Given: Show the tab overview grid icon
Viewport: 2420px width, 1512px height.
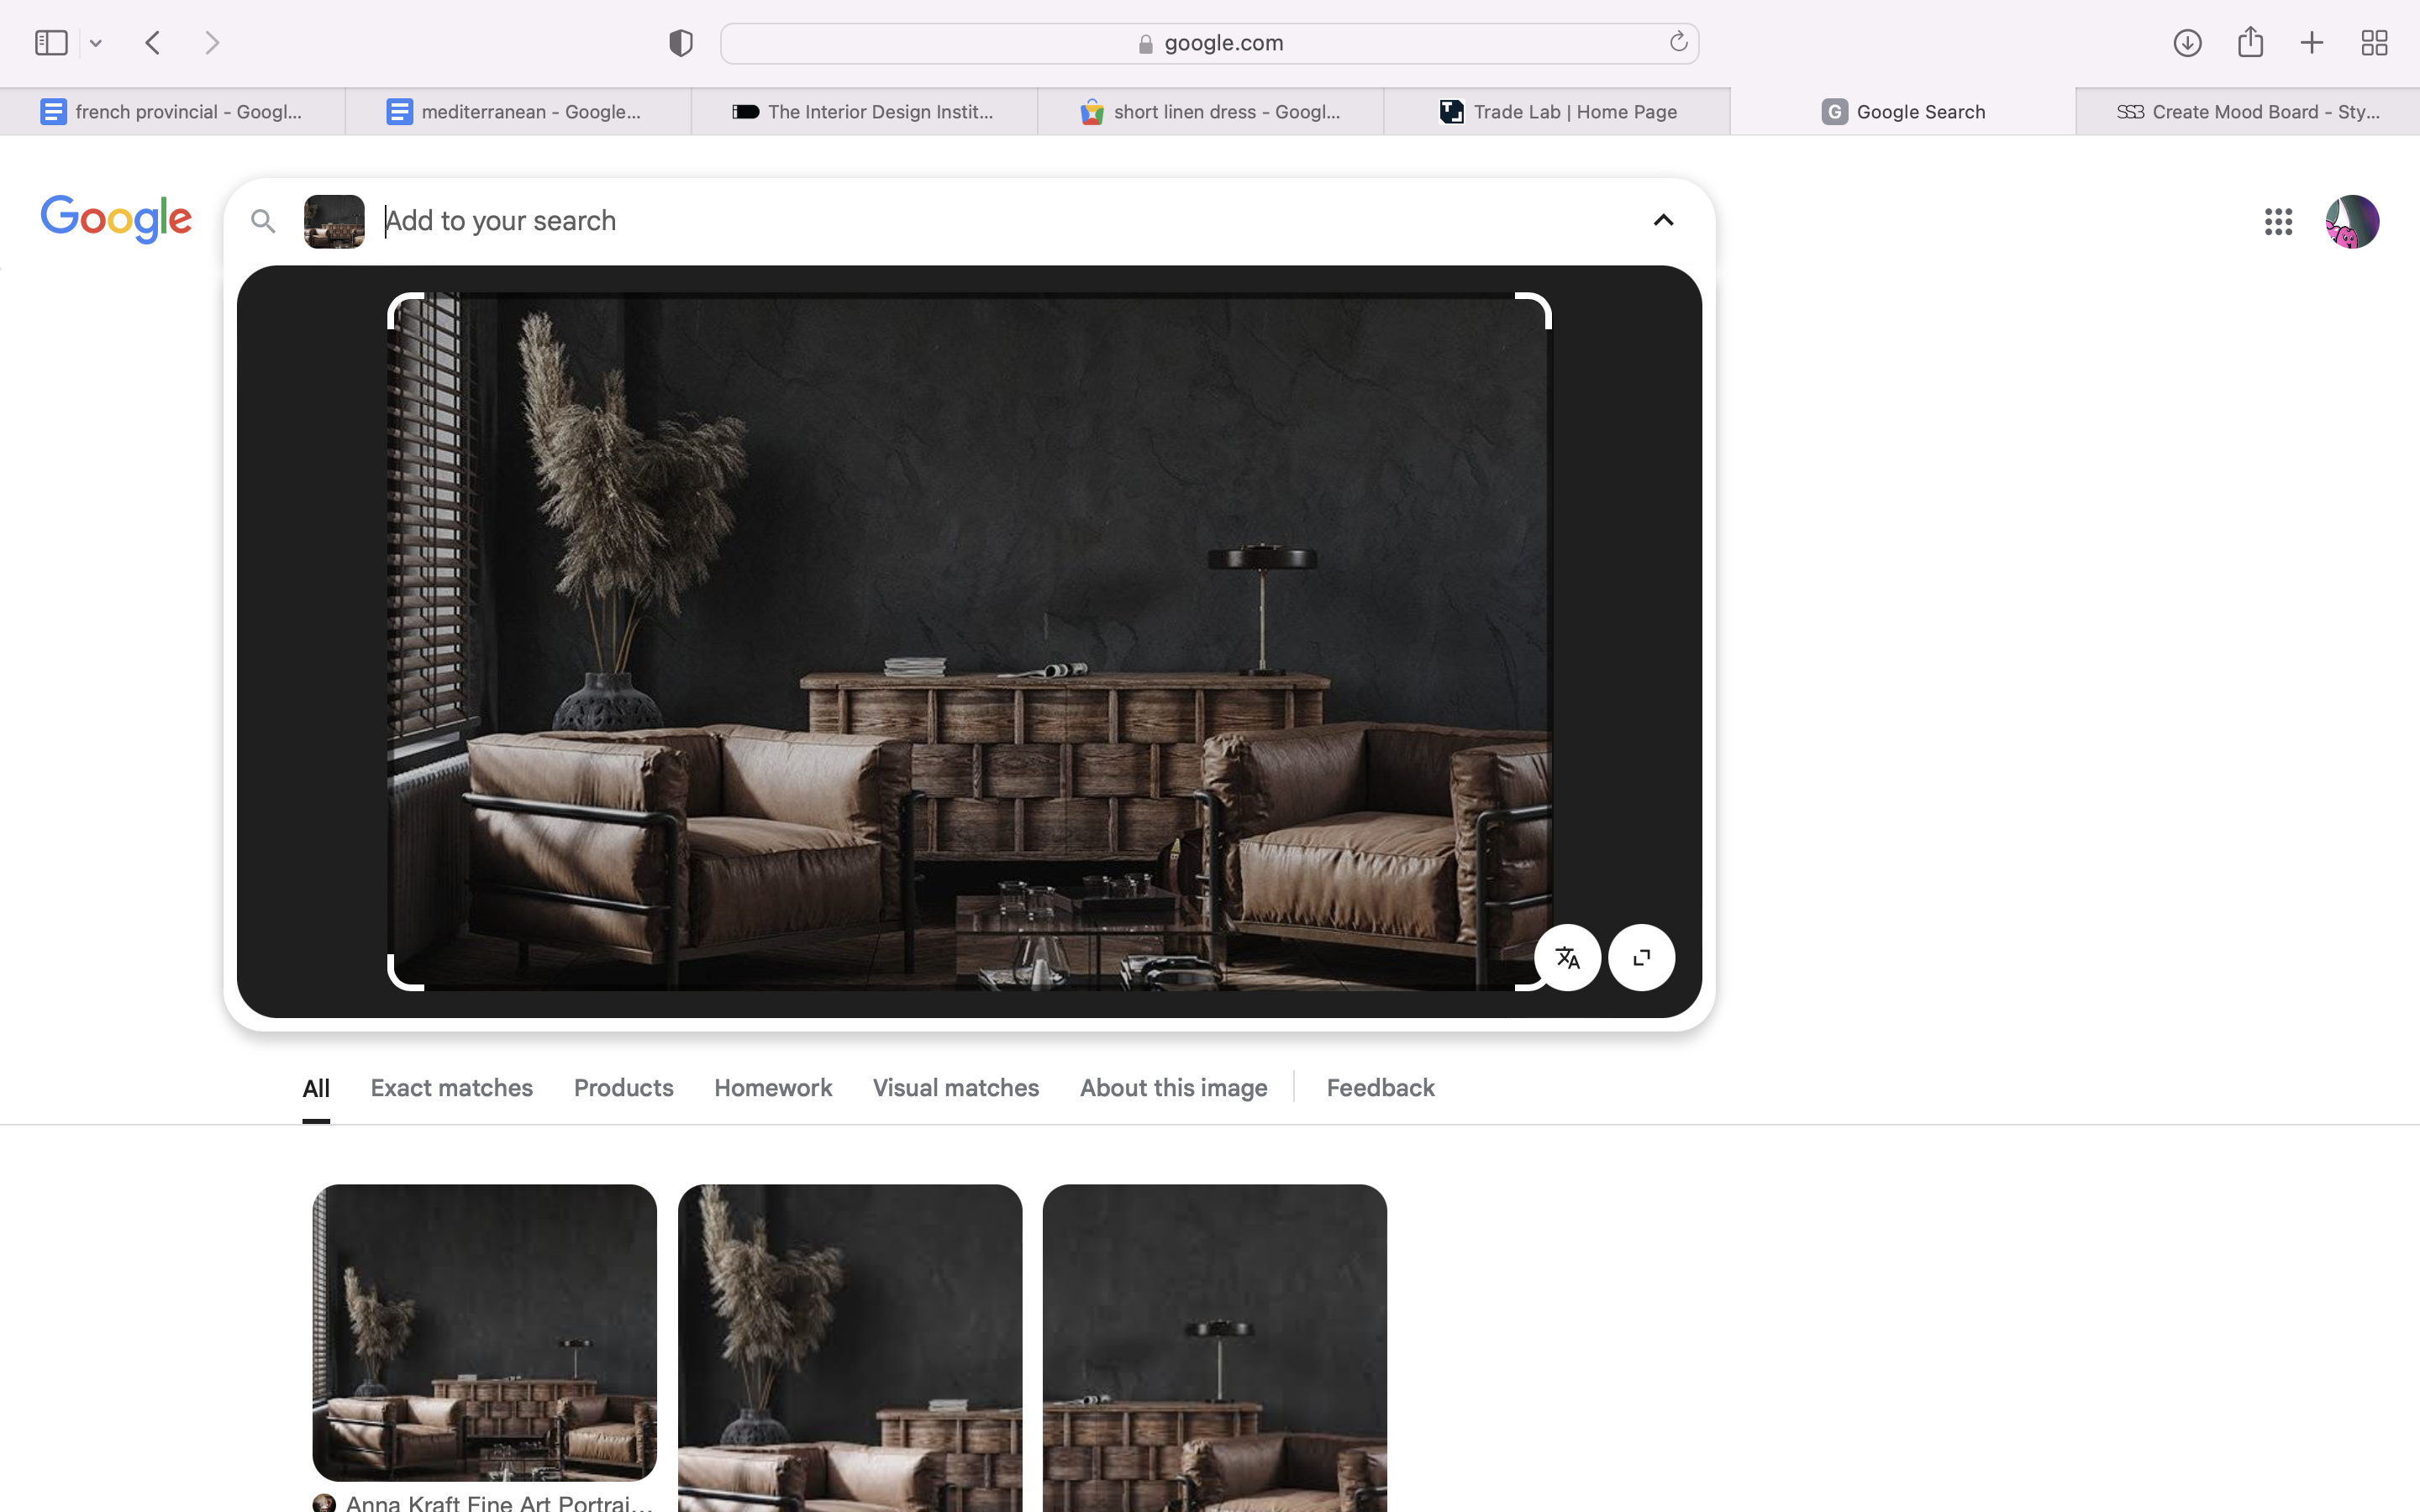Looking at the screenshot, I should [x=2374, y=43].
